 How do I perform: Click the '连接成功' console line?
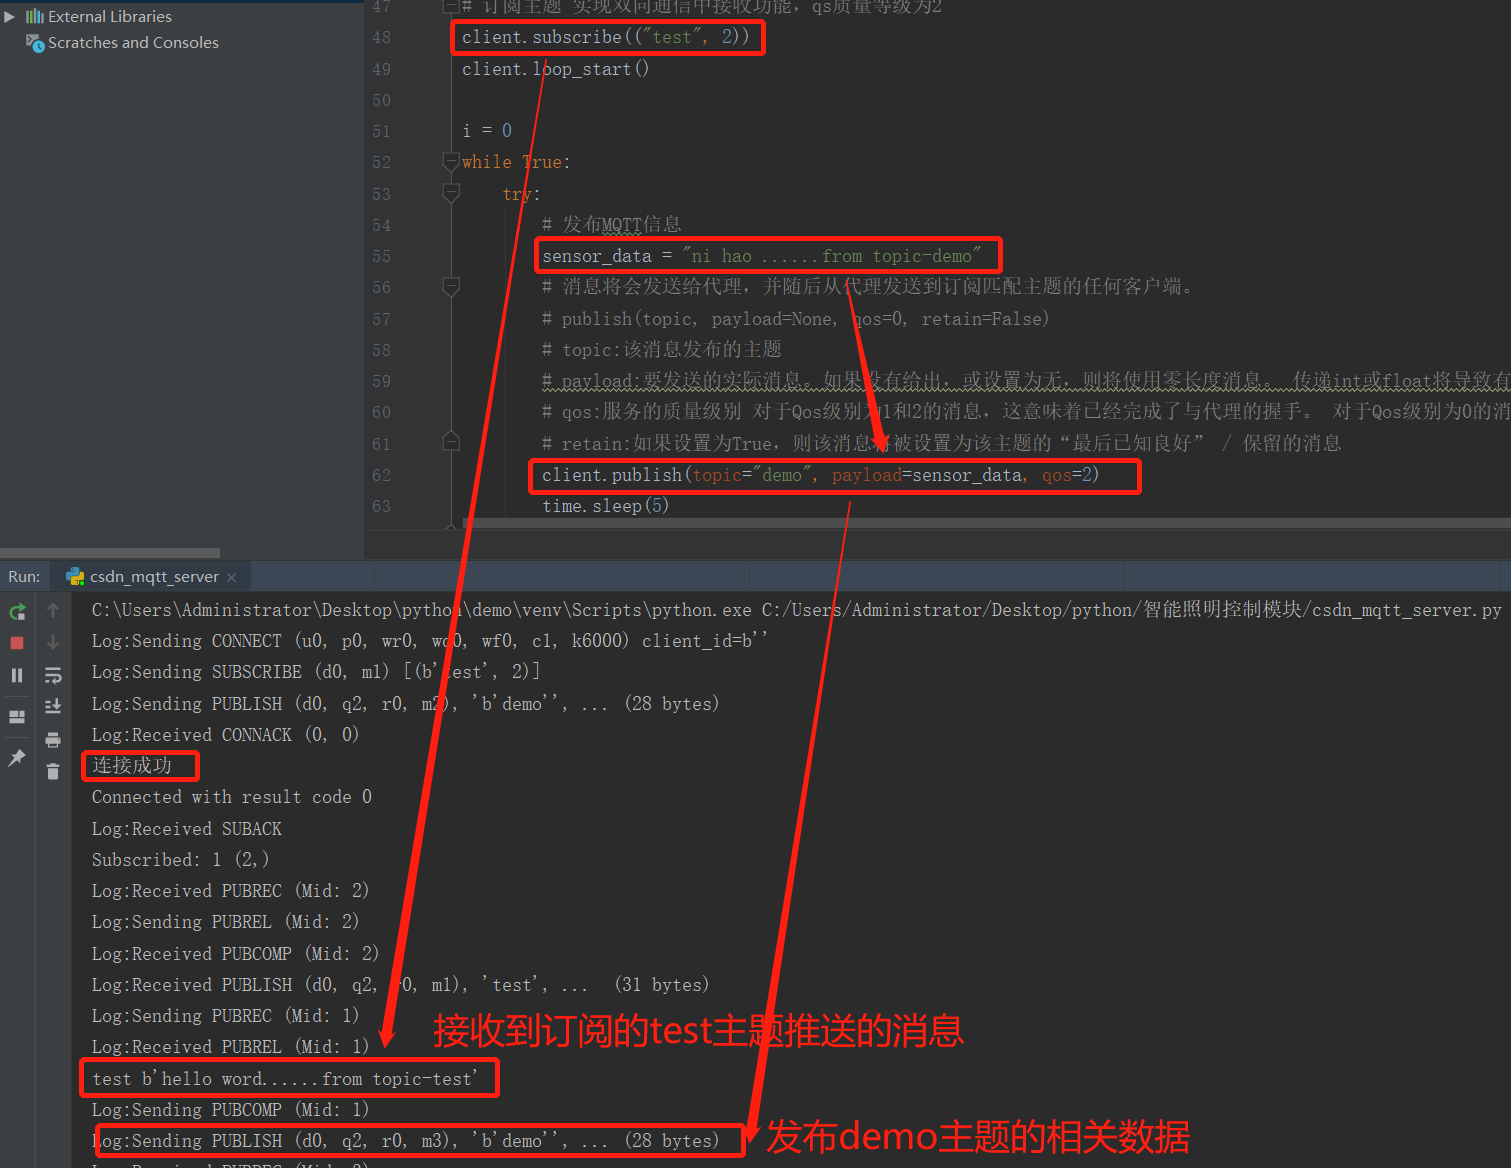tap(132, 766)
